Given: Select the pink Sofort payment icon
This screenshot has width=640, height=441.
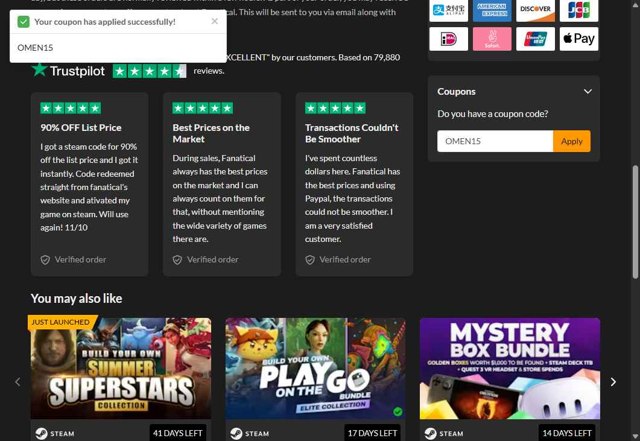Looking at the screenshot, I should click(492, 39).
